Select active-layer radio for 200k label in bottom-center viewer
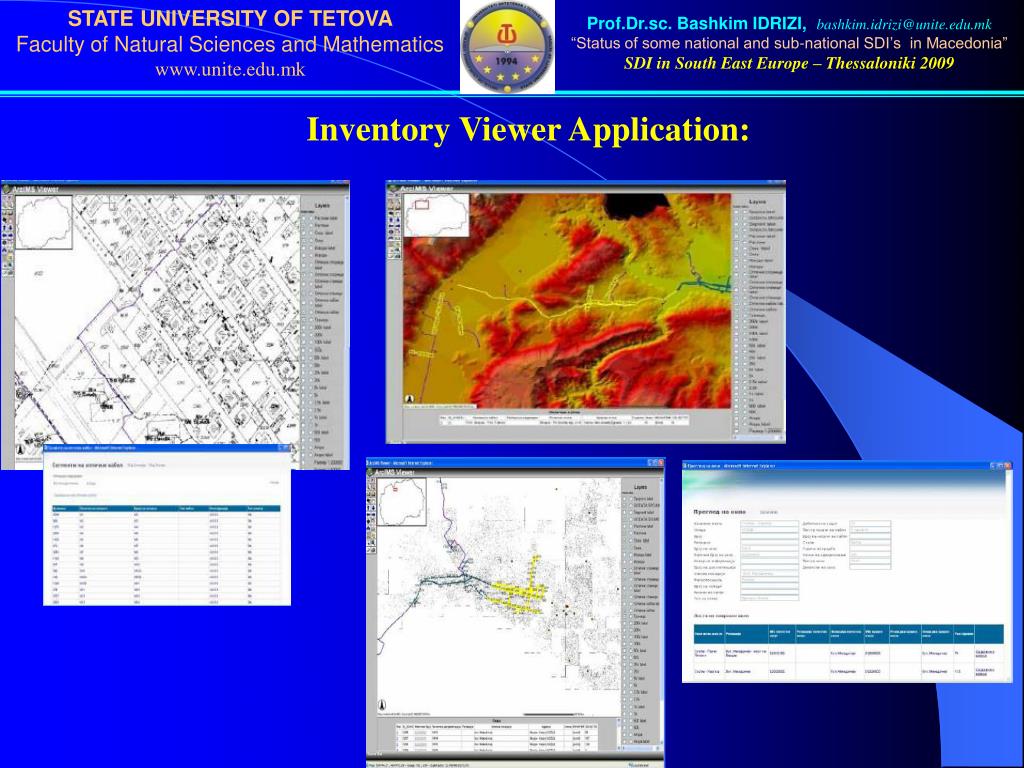 click(631, 623)
